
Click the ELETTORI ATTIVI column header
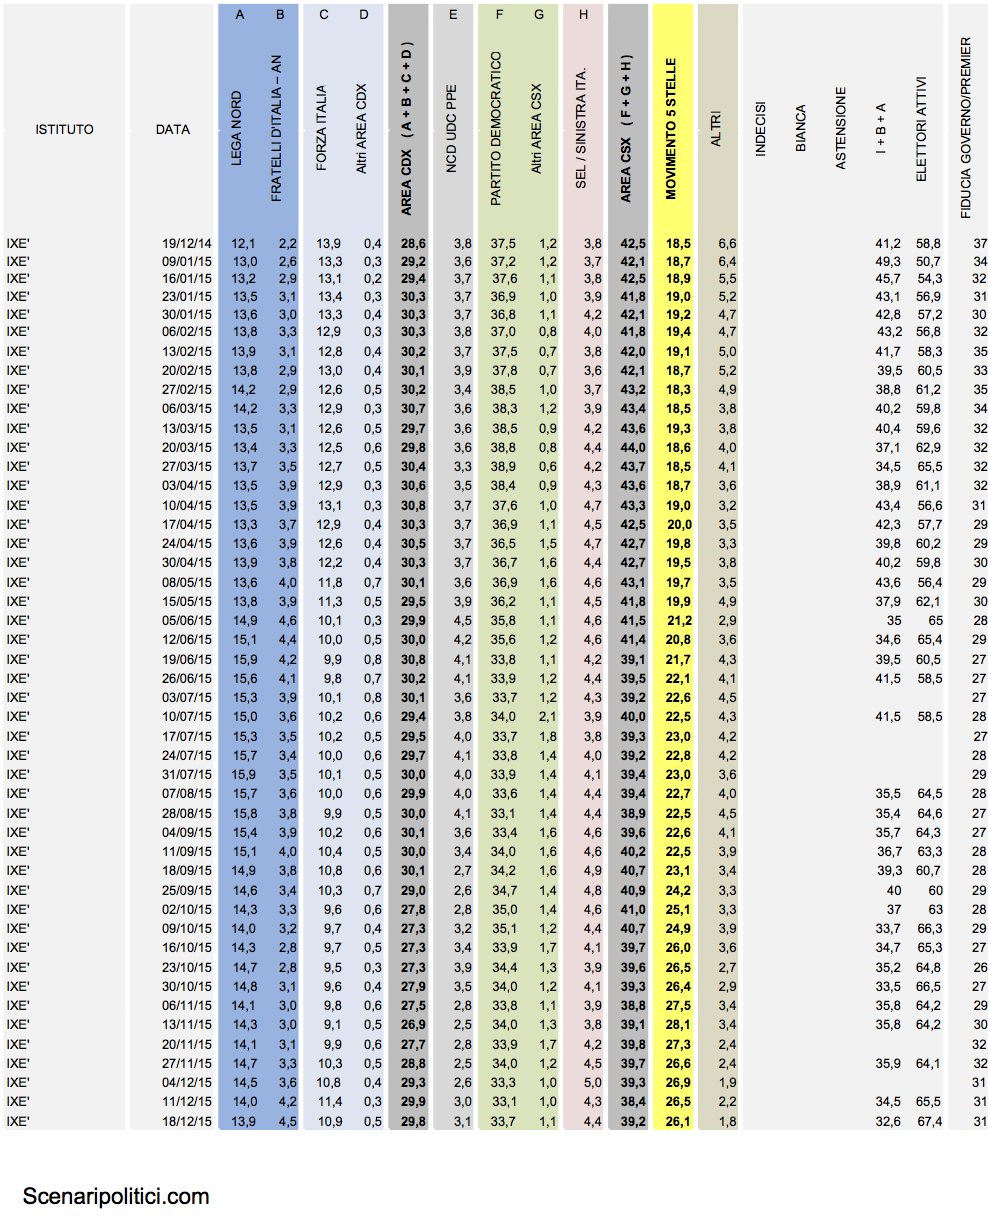click(x=921, y=129)
